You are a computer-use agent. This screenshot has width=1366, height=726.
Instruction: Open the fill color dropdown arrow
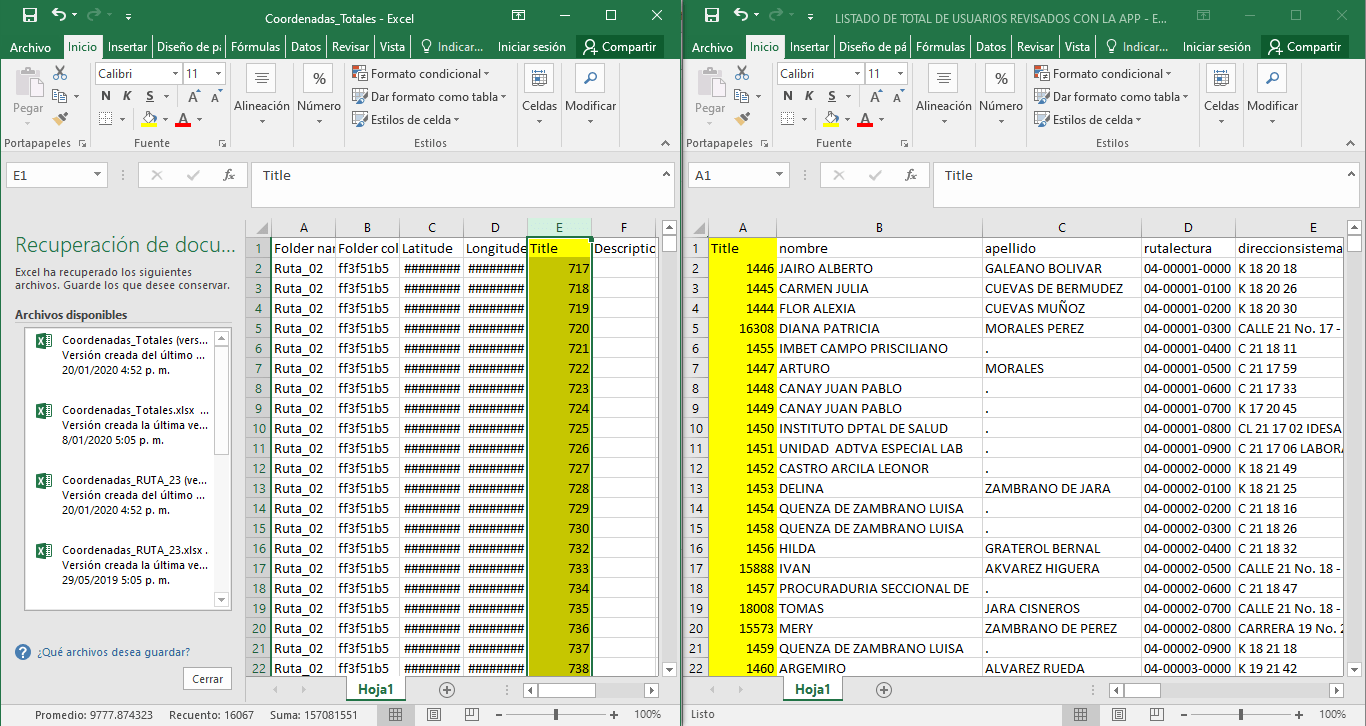coord(164,119)
